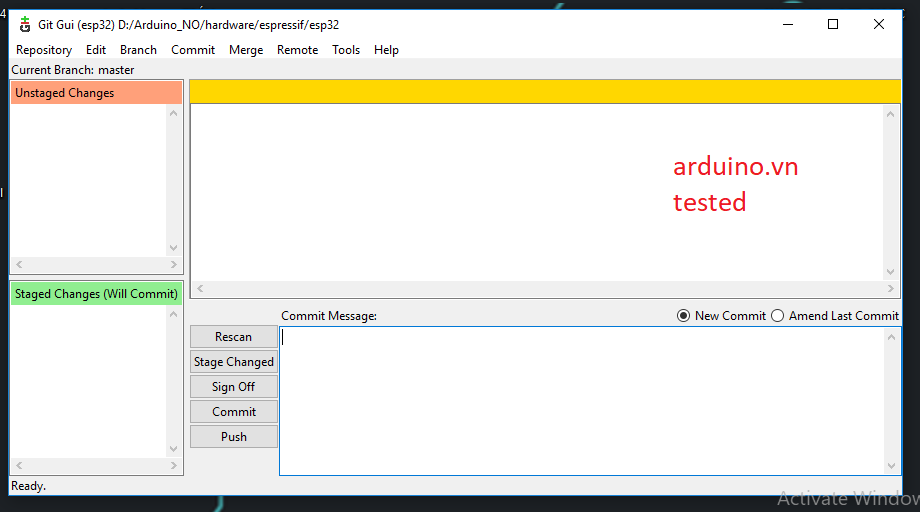The width and height of the screenshot is (920, 512).
Task: Open the Remote menu
Action: point(297,50)
